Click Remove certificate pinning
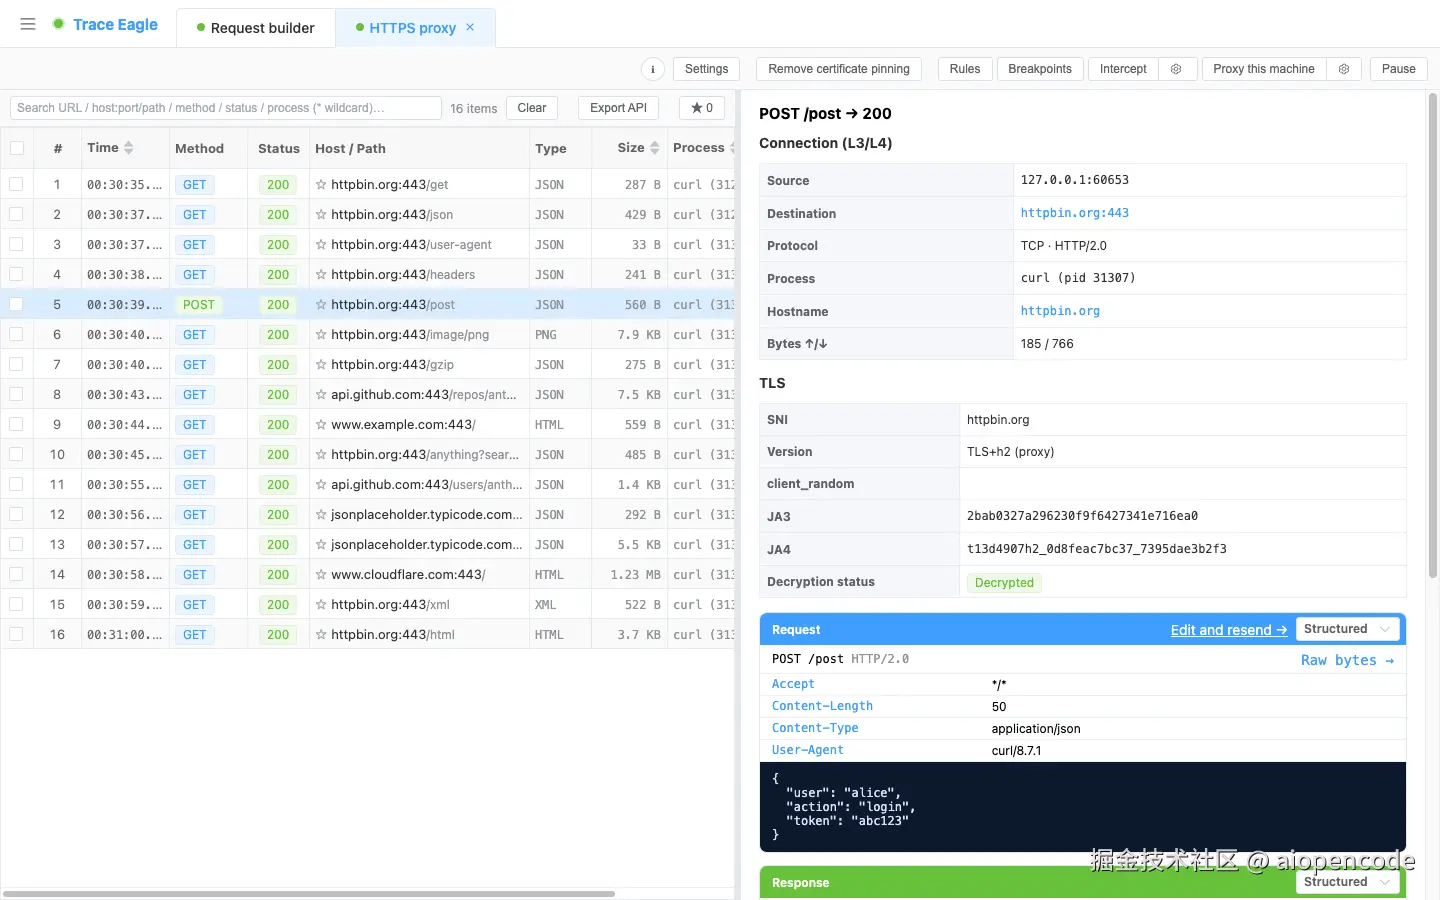This screenshot has width=1440, height=900. coord(839,69)
